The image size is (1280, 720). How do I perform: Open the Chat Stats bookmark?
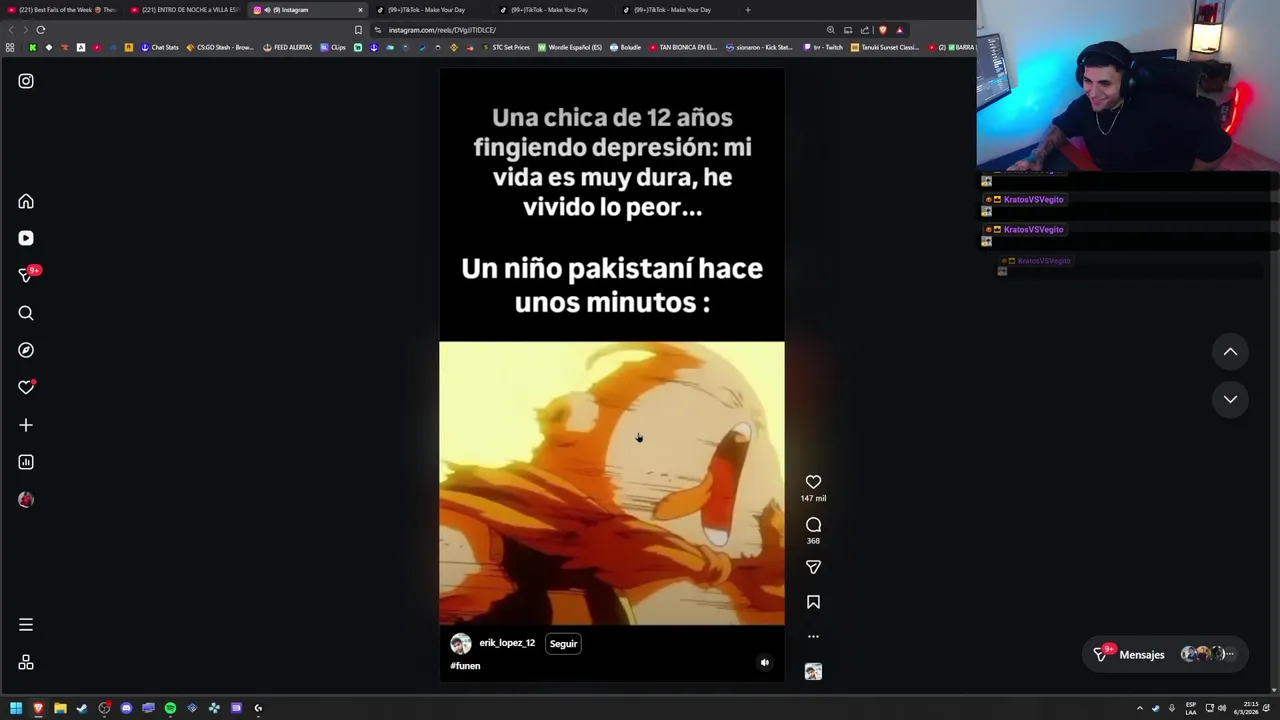159,47
